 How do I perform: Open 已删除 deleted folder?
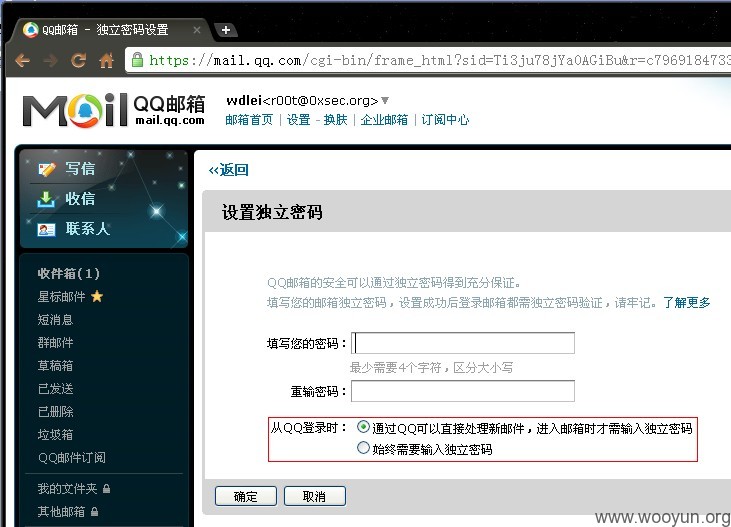(x=55, y=411)
